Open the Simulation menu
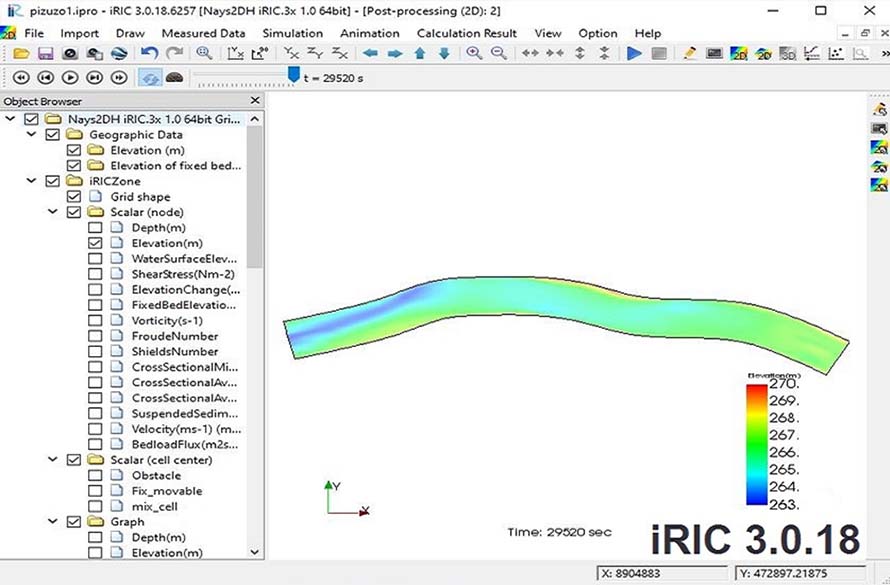 tap(292, 33)
